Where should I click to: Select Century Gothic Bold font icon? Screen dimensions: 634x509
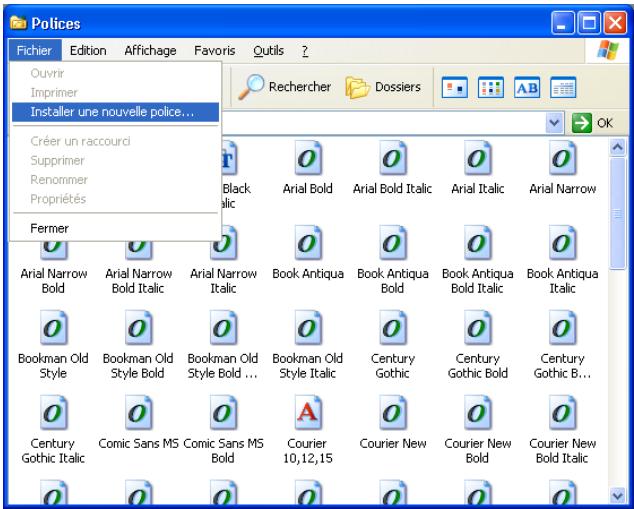point(478,327)
